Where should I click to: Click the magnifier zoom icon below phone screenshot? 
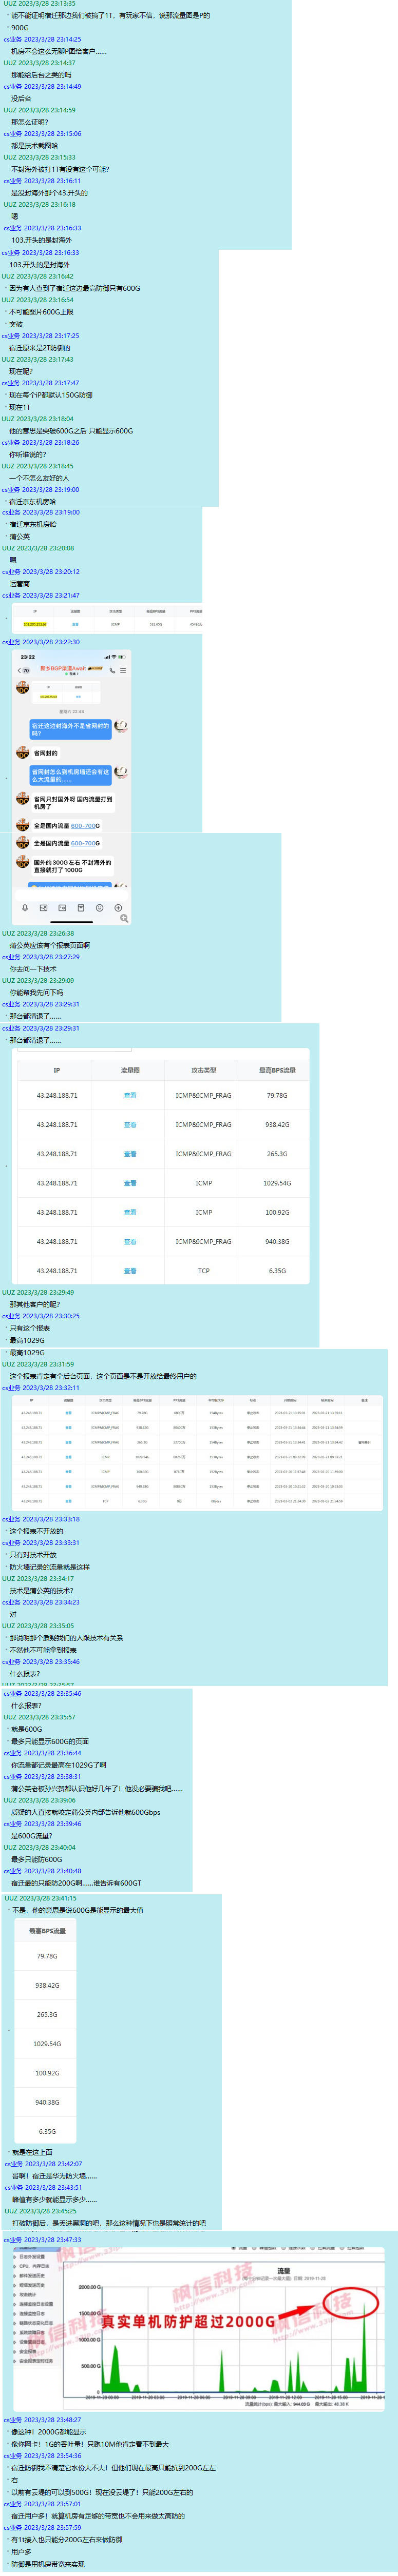pyautogui.click(x=124, y=919)
